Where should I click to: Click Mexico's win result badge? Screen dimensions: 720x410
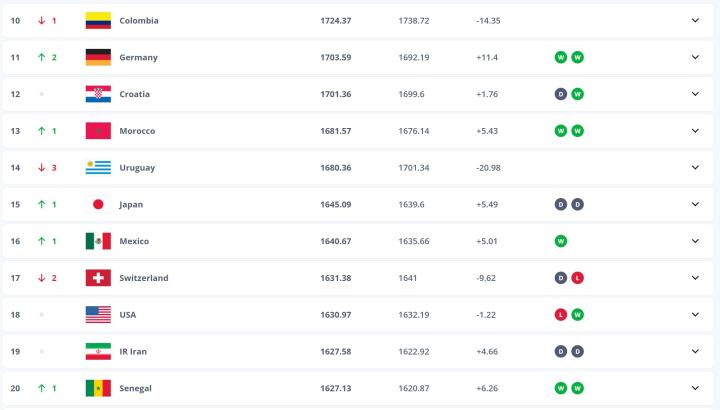[x=561, y=241]
